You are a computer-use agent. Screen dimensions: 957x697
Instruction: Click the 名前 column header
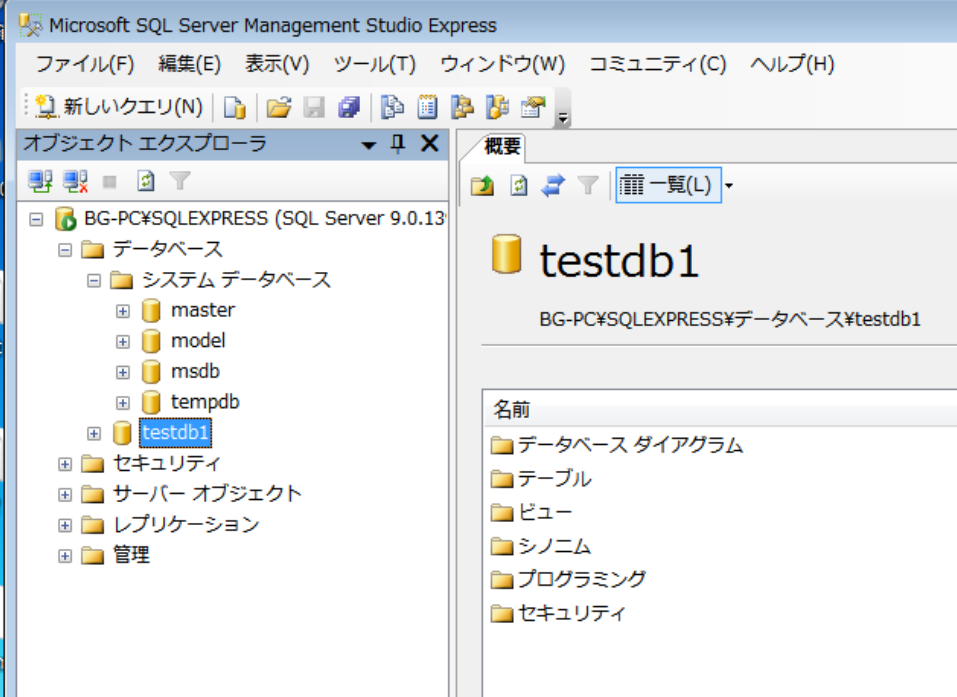pyautogui.click(x=720, y=409)
